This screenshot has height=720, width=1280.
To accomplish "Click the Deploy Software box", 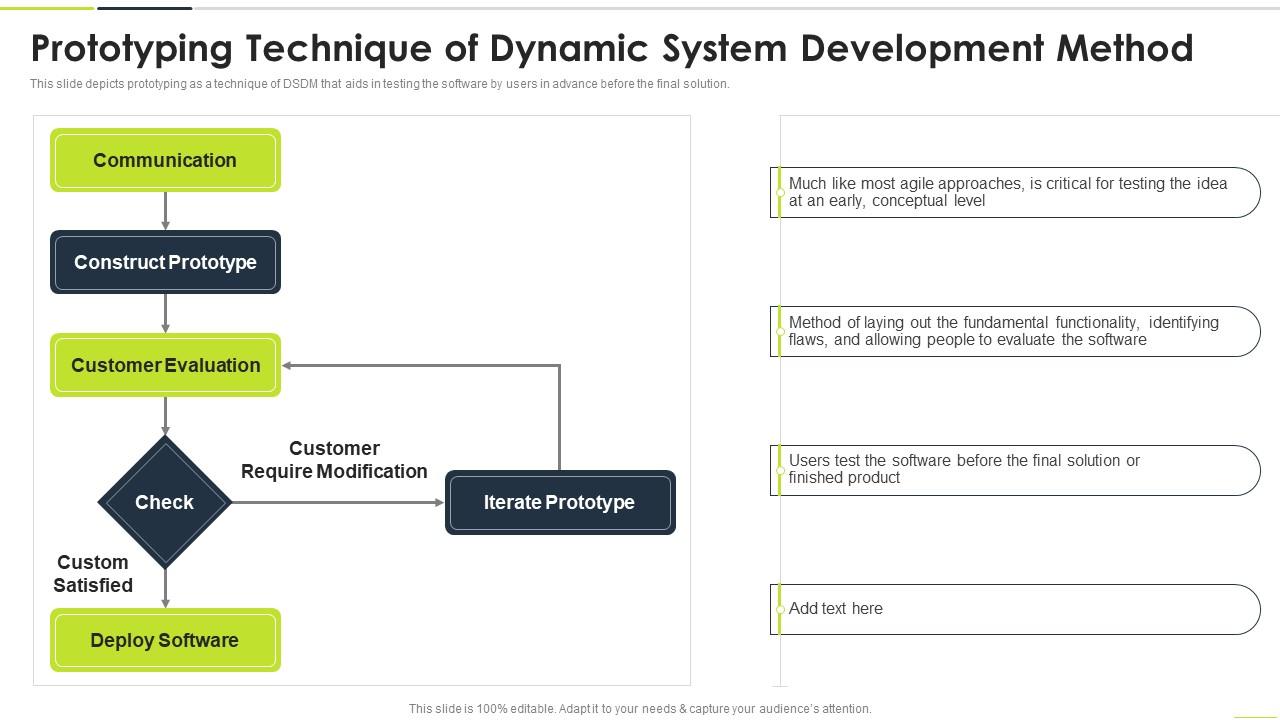I will click(165, 640).
